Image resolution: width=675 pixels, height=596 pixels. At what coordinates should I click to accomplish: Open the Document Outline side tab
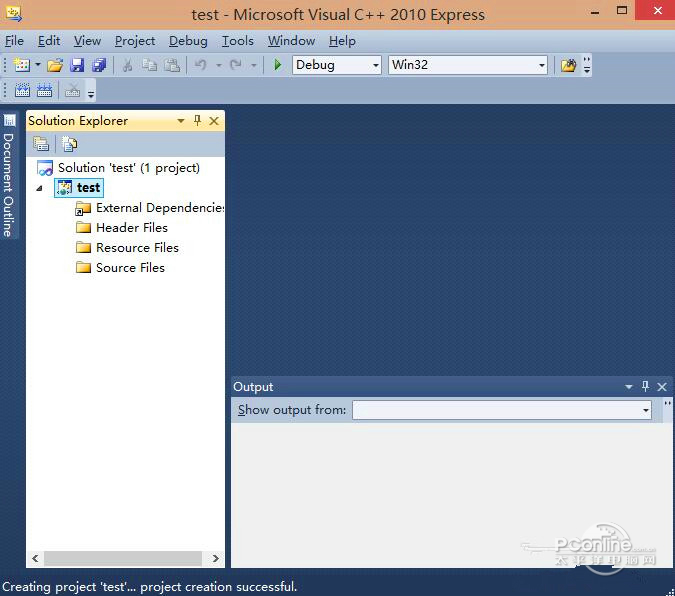tap(9, 175)
